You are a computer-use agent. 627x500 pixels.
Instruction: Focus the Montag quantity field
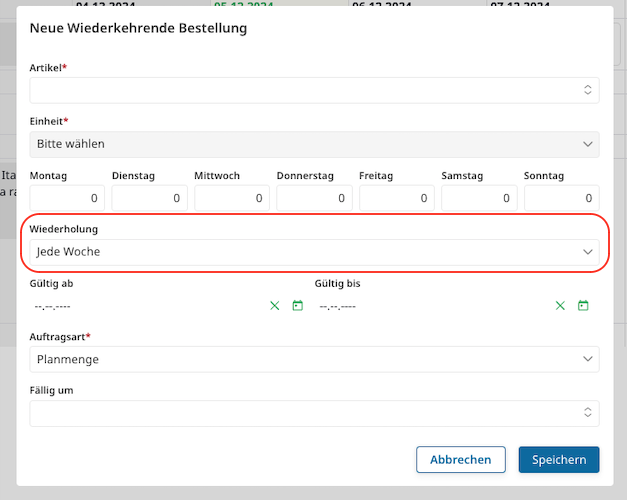click(x=67, y=199)
